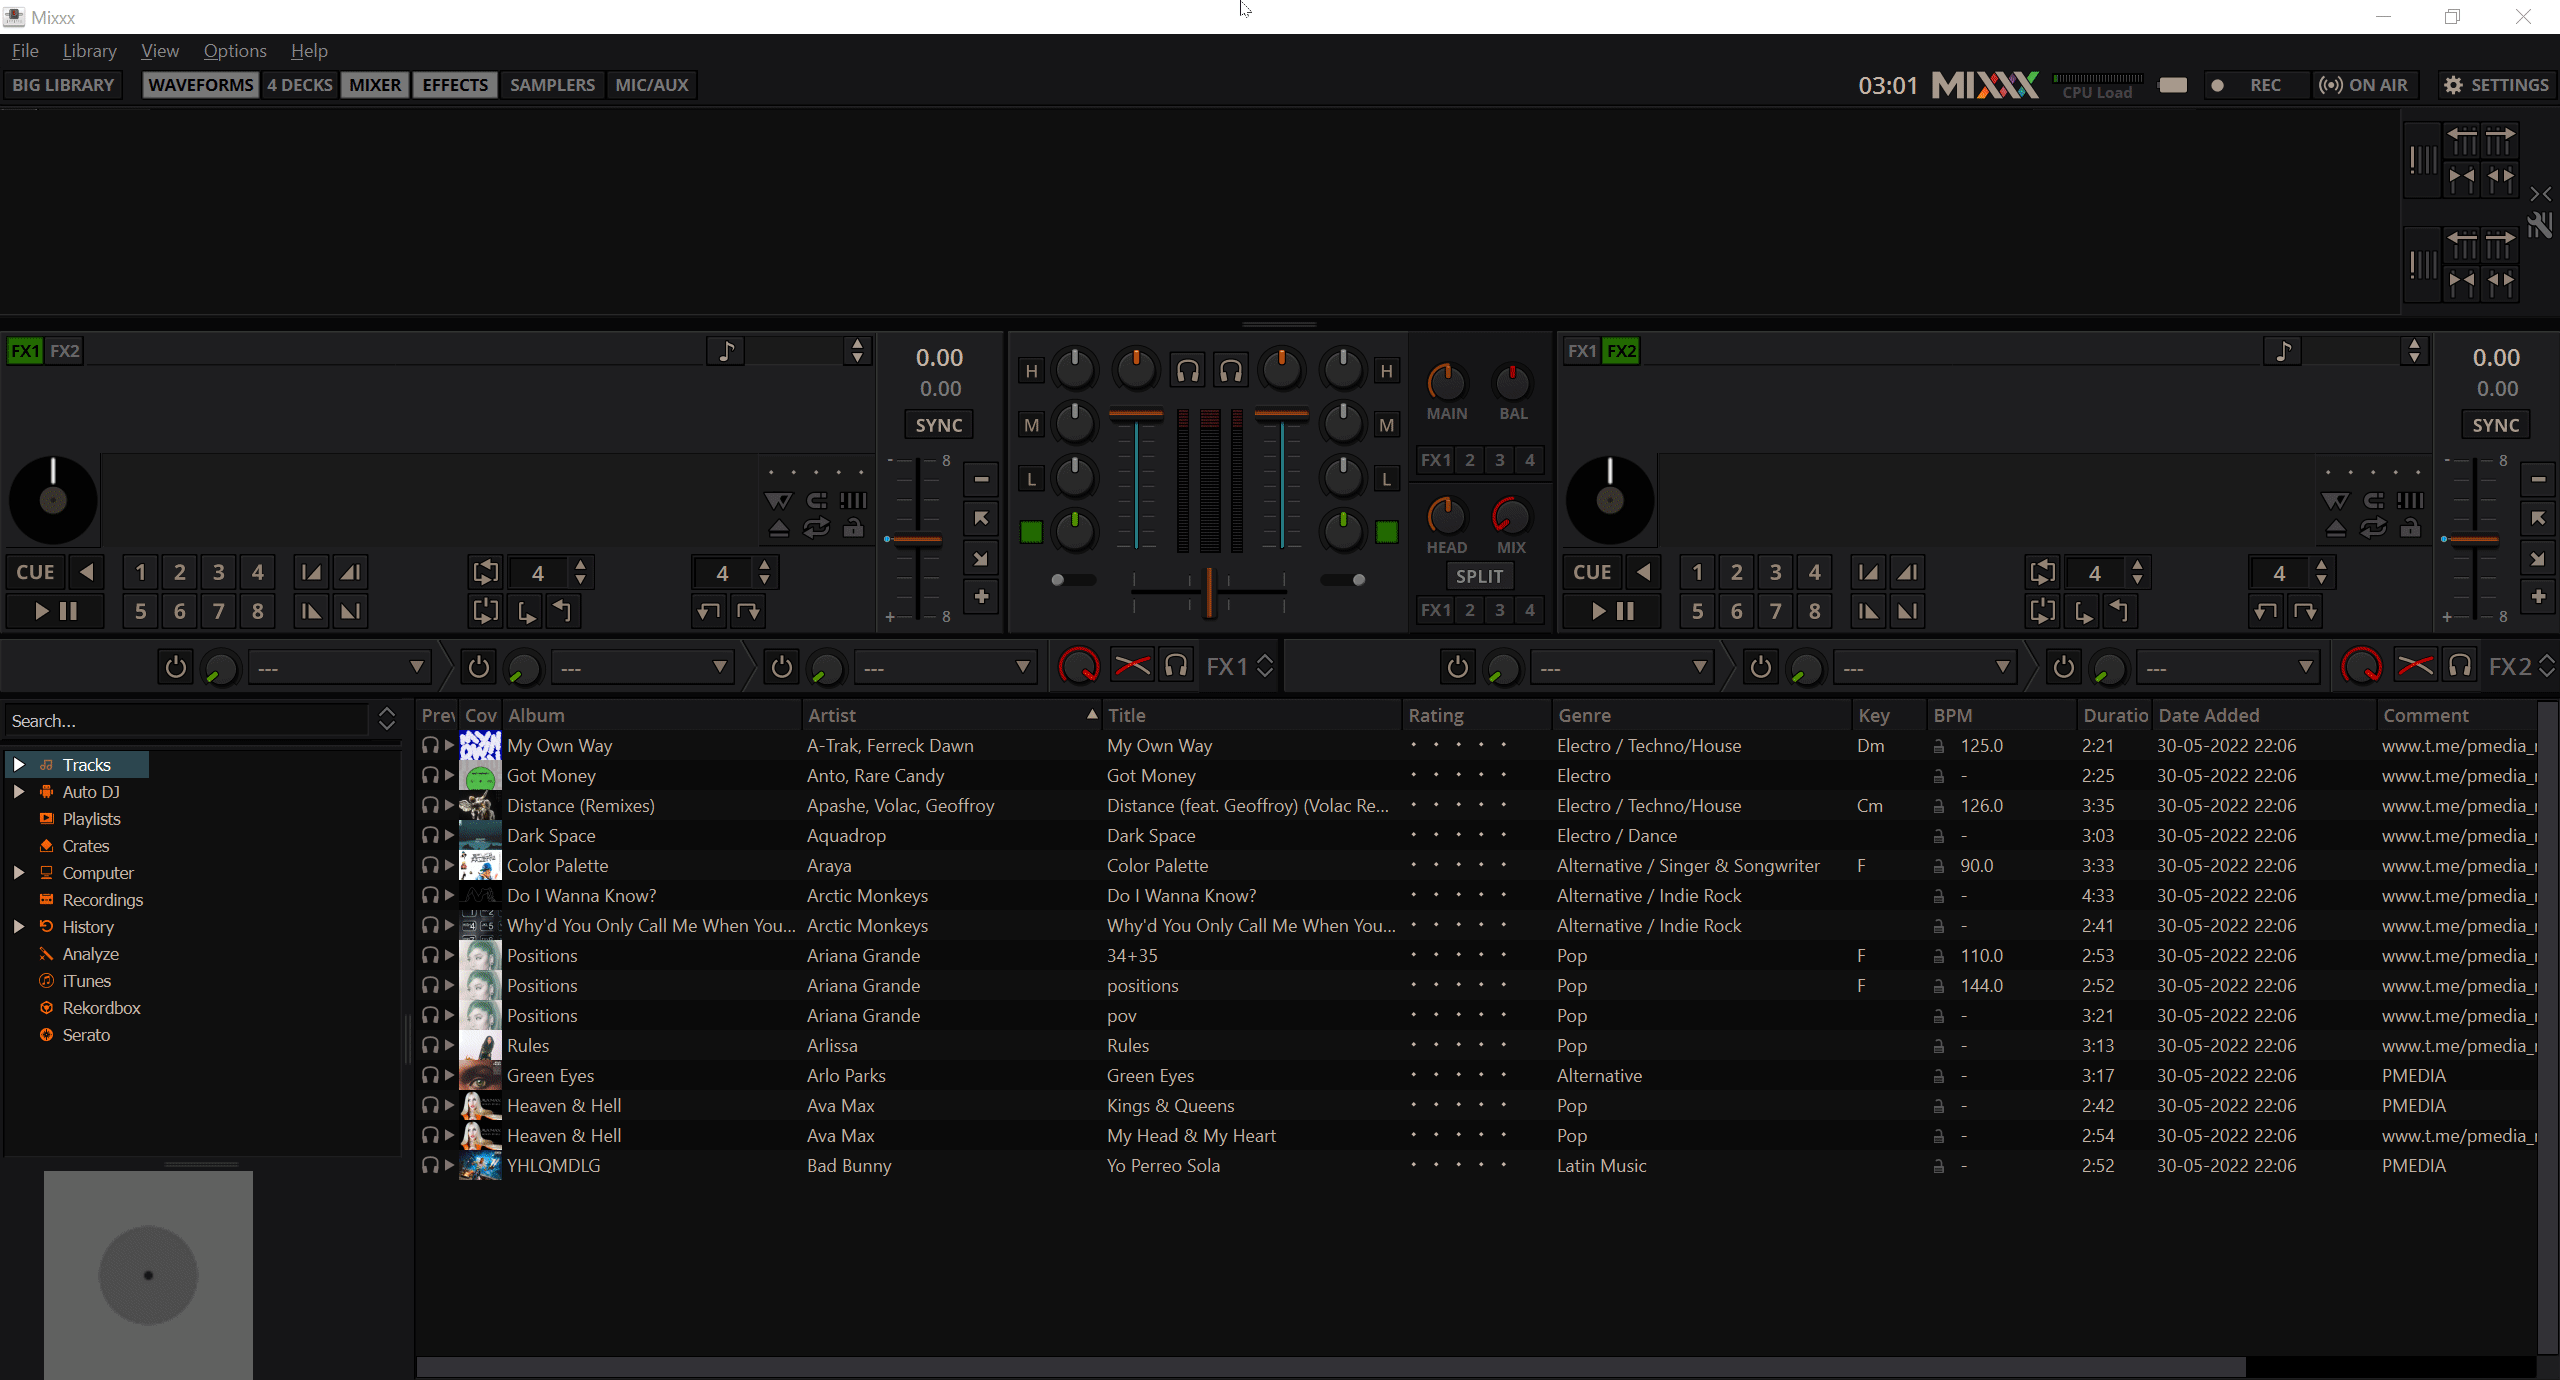Open FX1 first effect selection dropdown
2560x1380 pixels.
[x=339, y=667]
